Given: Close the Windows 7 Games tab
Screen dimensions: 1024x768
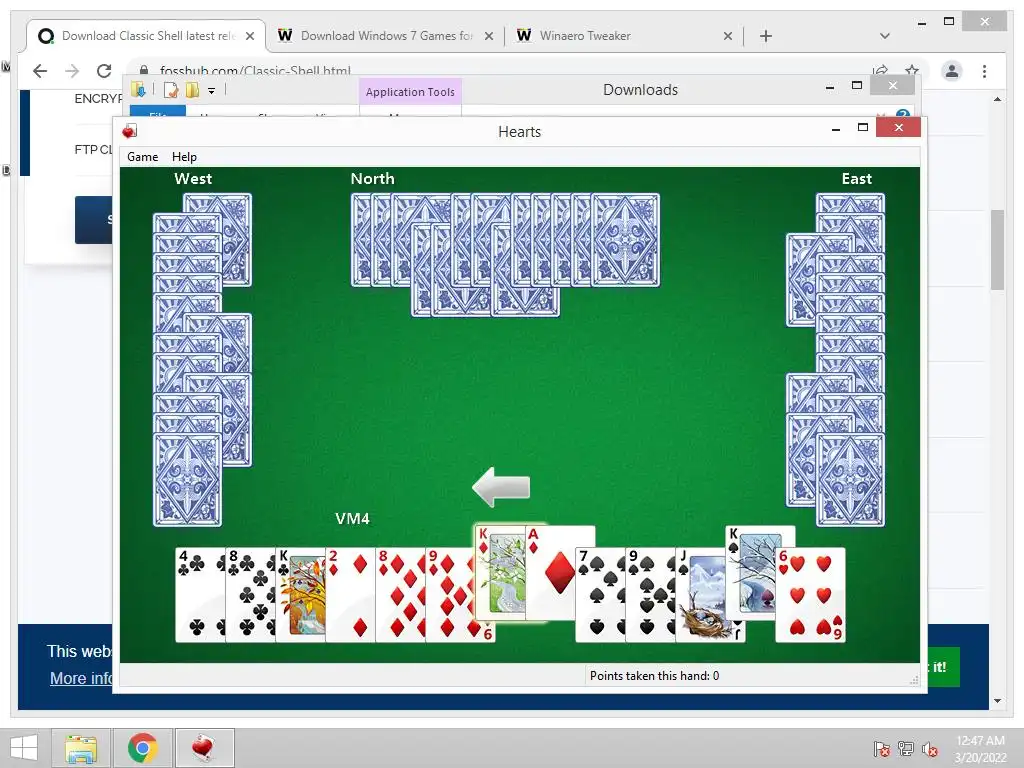Looking at the screenshot, I should [488, 36].
